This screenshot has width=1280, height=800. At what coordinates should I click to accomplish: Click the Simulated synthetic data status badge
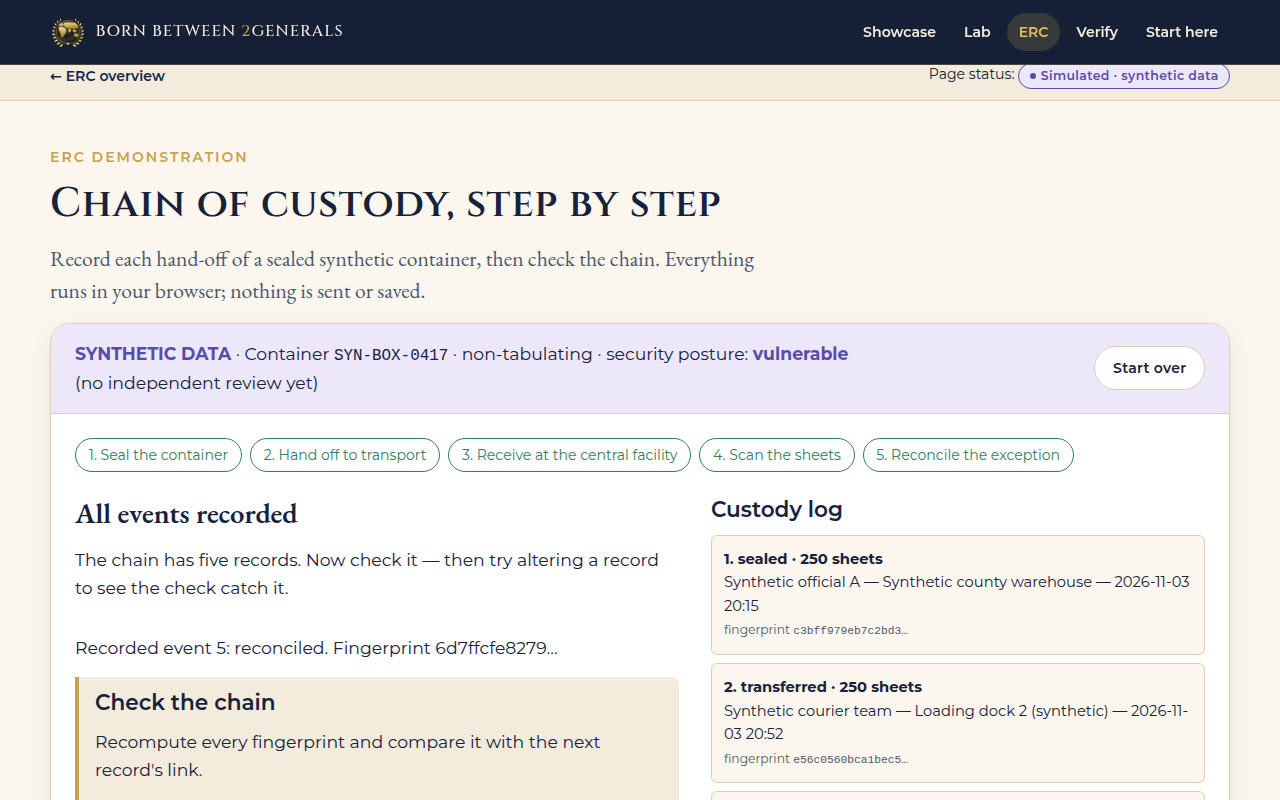(x=1124, y=76)
